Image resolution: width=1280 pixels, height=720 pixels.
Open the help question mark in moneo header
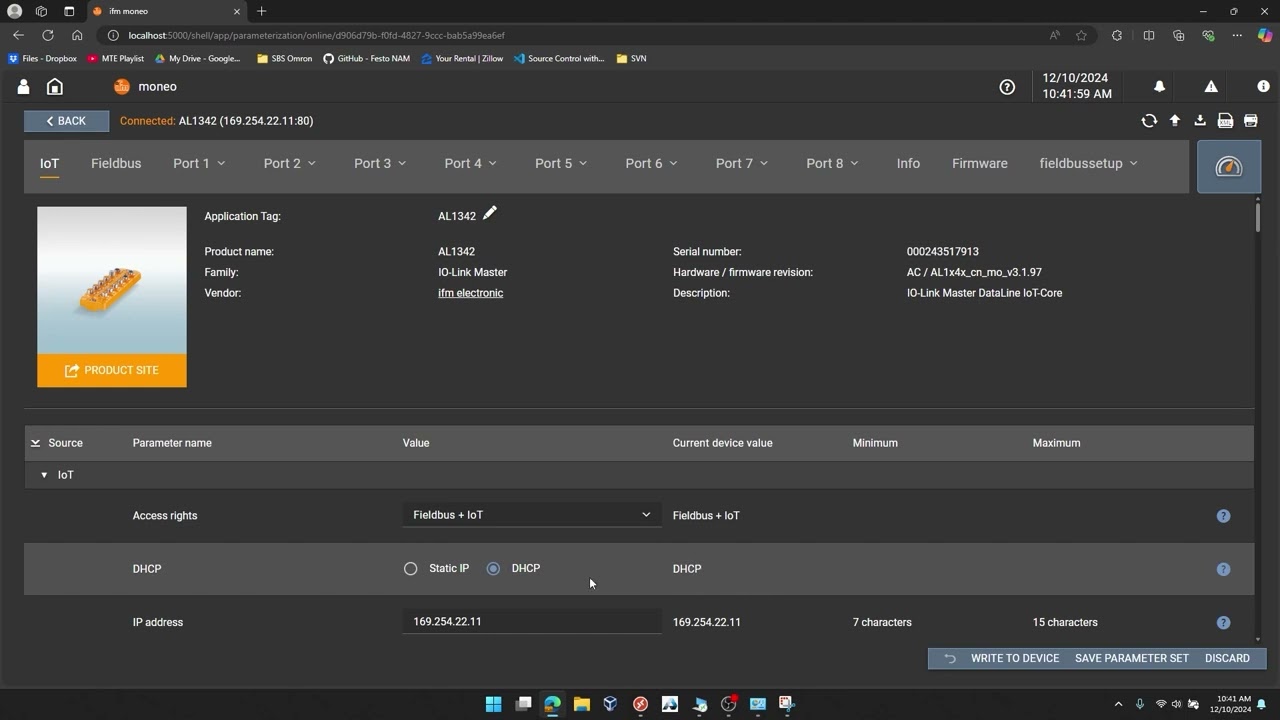[x=1007, y=87]
